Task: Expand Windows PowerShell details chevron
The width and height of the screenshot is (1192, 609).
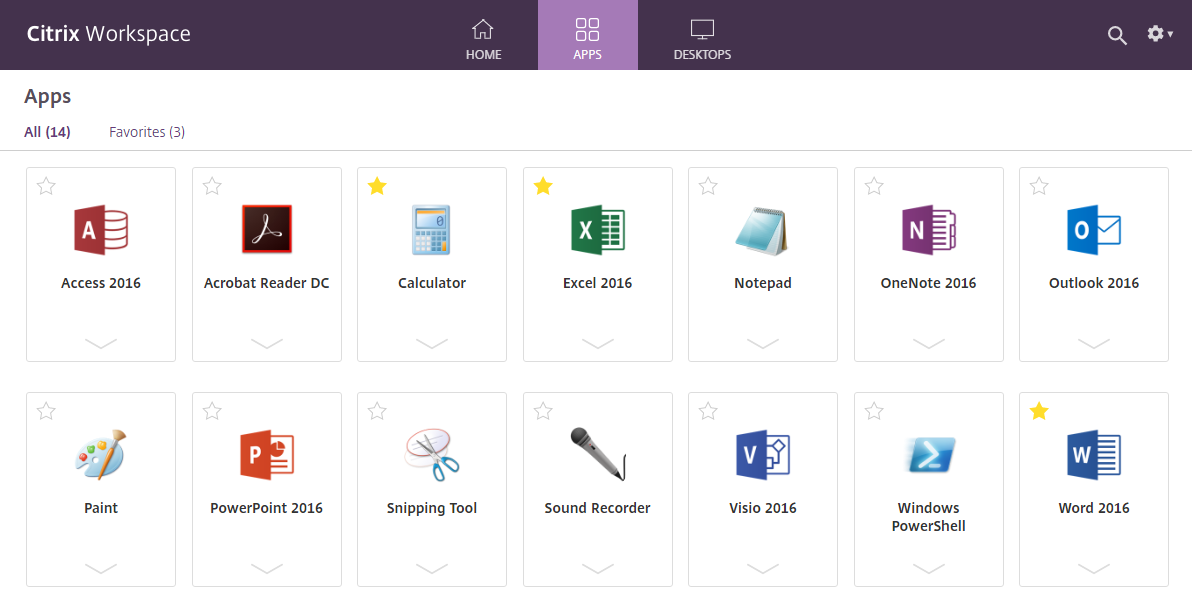Action: point(928,569)
